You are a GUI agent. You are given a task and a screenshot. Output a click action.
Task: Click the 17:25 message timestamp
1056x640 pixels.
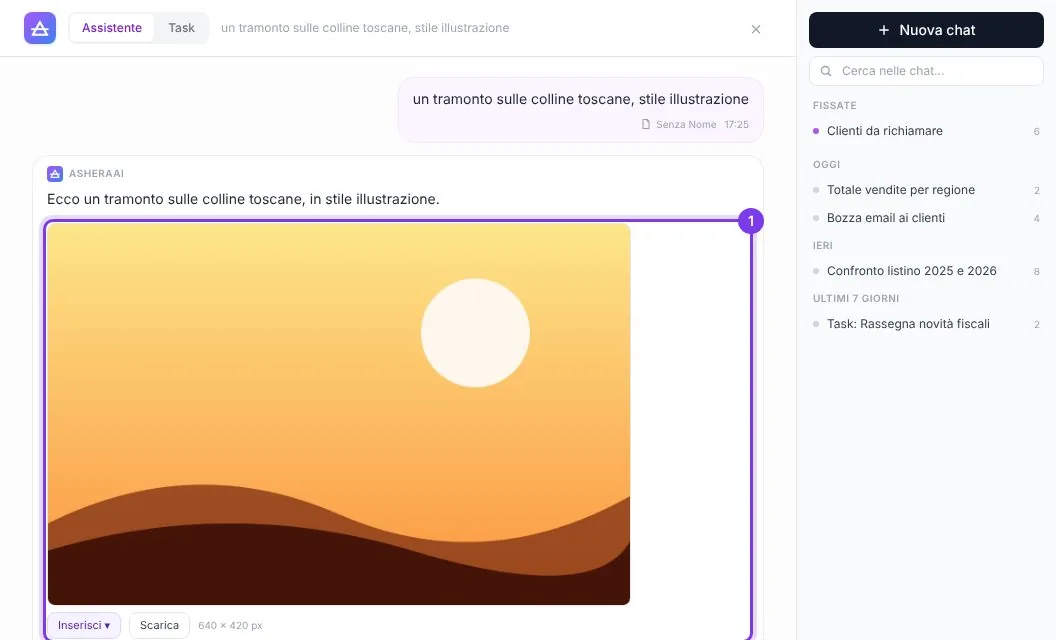coord(736,124)
